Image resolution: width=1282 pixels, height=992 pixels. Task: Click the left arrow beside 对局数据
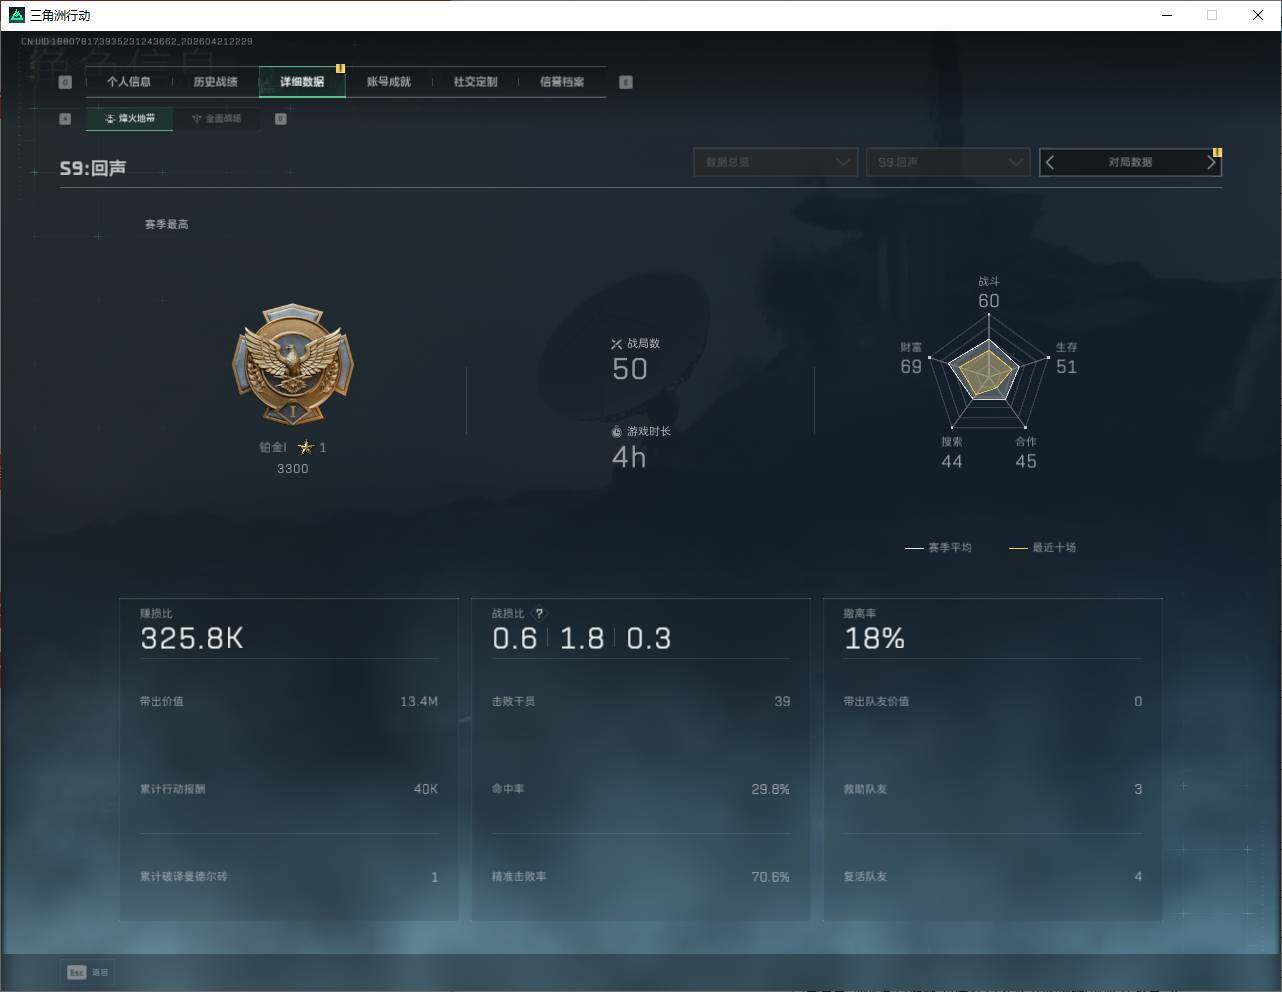(1050, 162)
